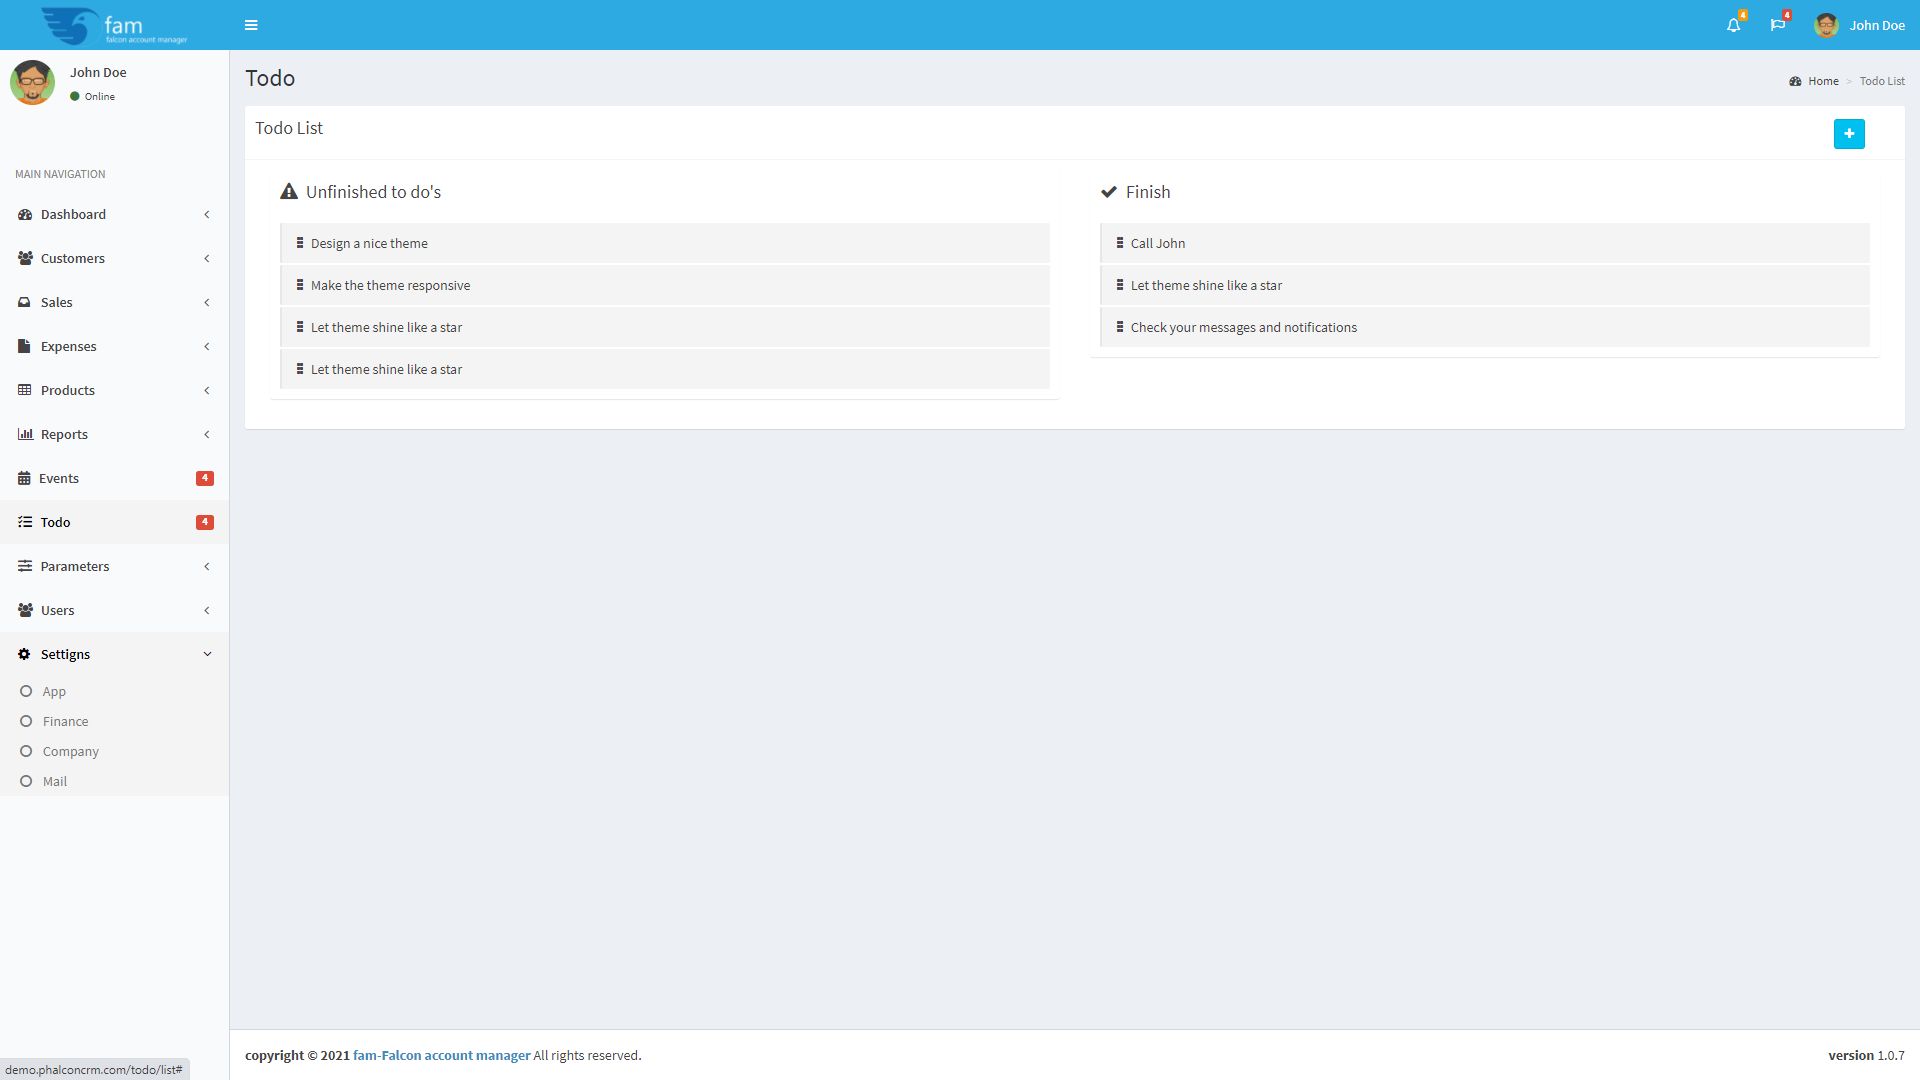Open fam-Falcon account manager footer link
1920x1080 pixels.
[x=441, y=1055]
